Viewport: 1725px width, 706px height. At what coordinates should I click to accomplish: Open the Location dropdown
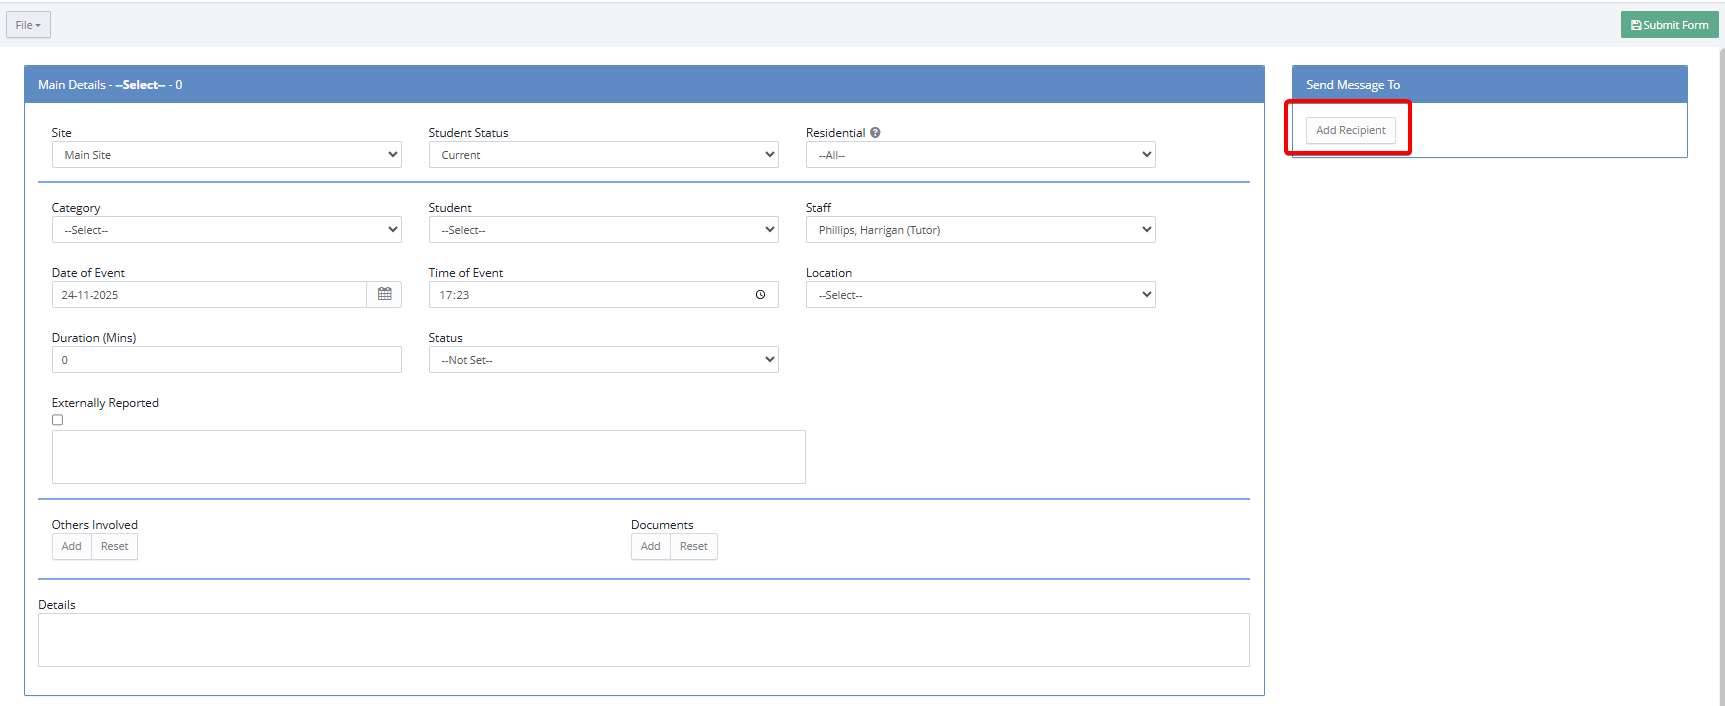980,295
